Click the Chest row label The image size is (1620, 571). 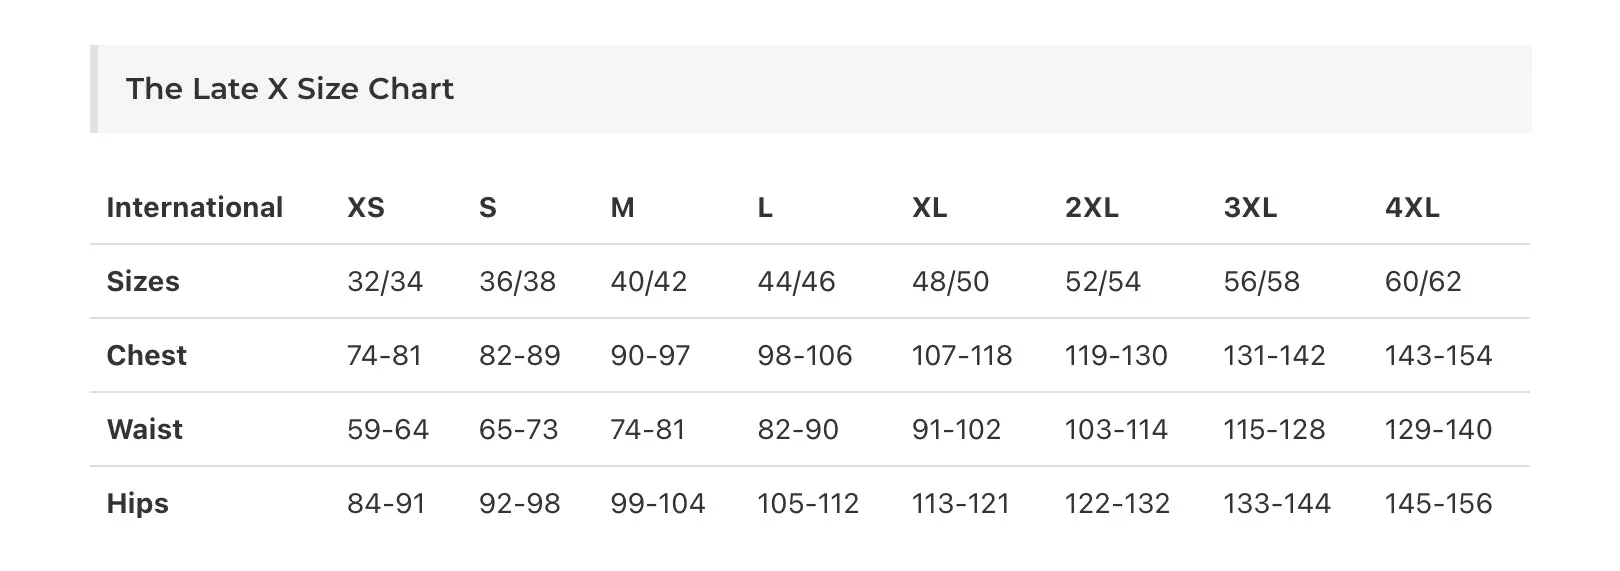click(147, 356)
